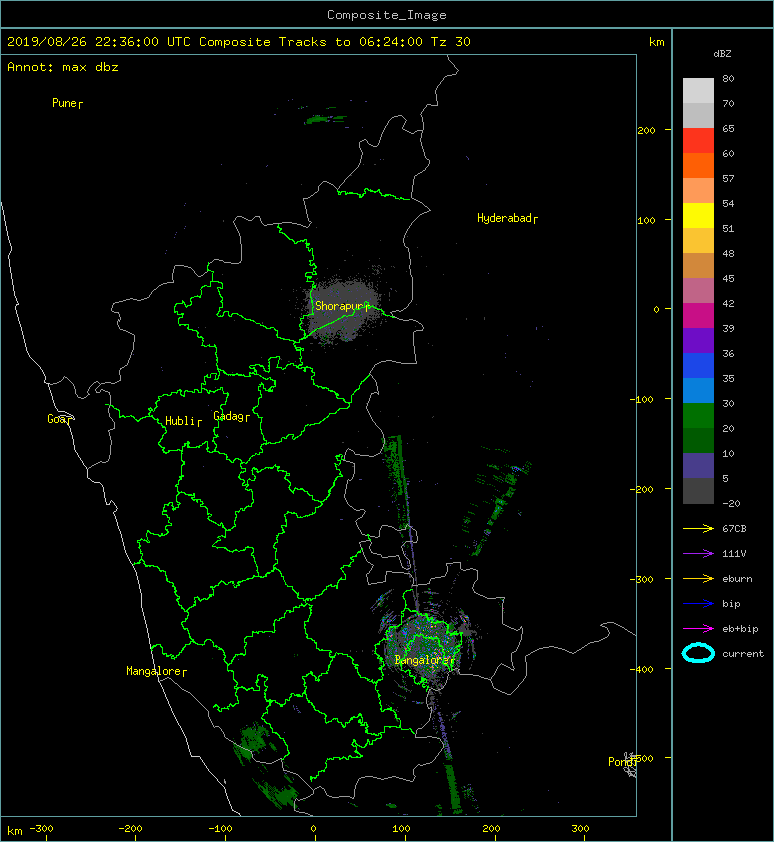This screenshot has height=842, width=774.
Task: Click the 0 km tick on bottom axis
Action: 314,829
